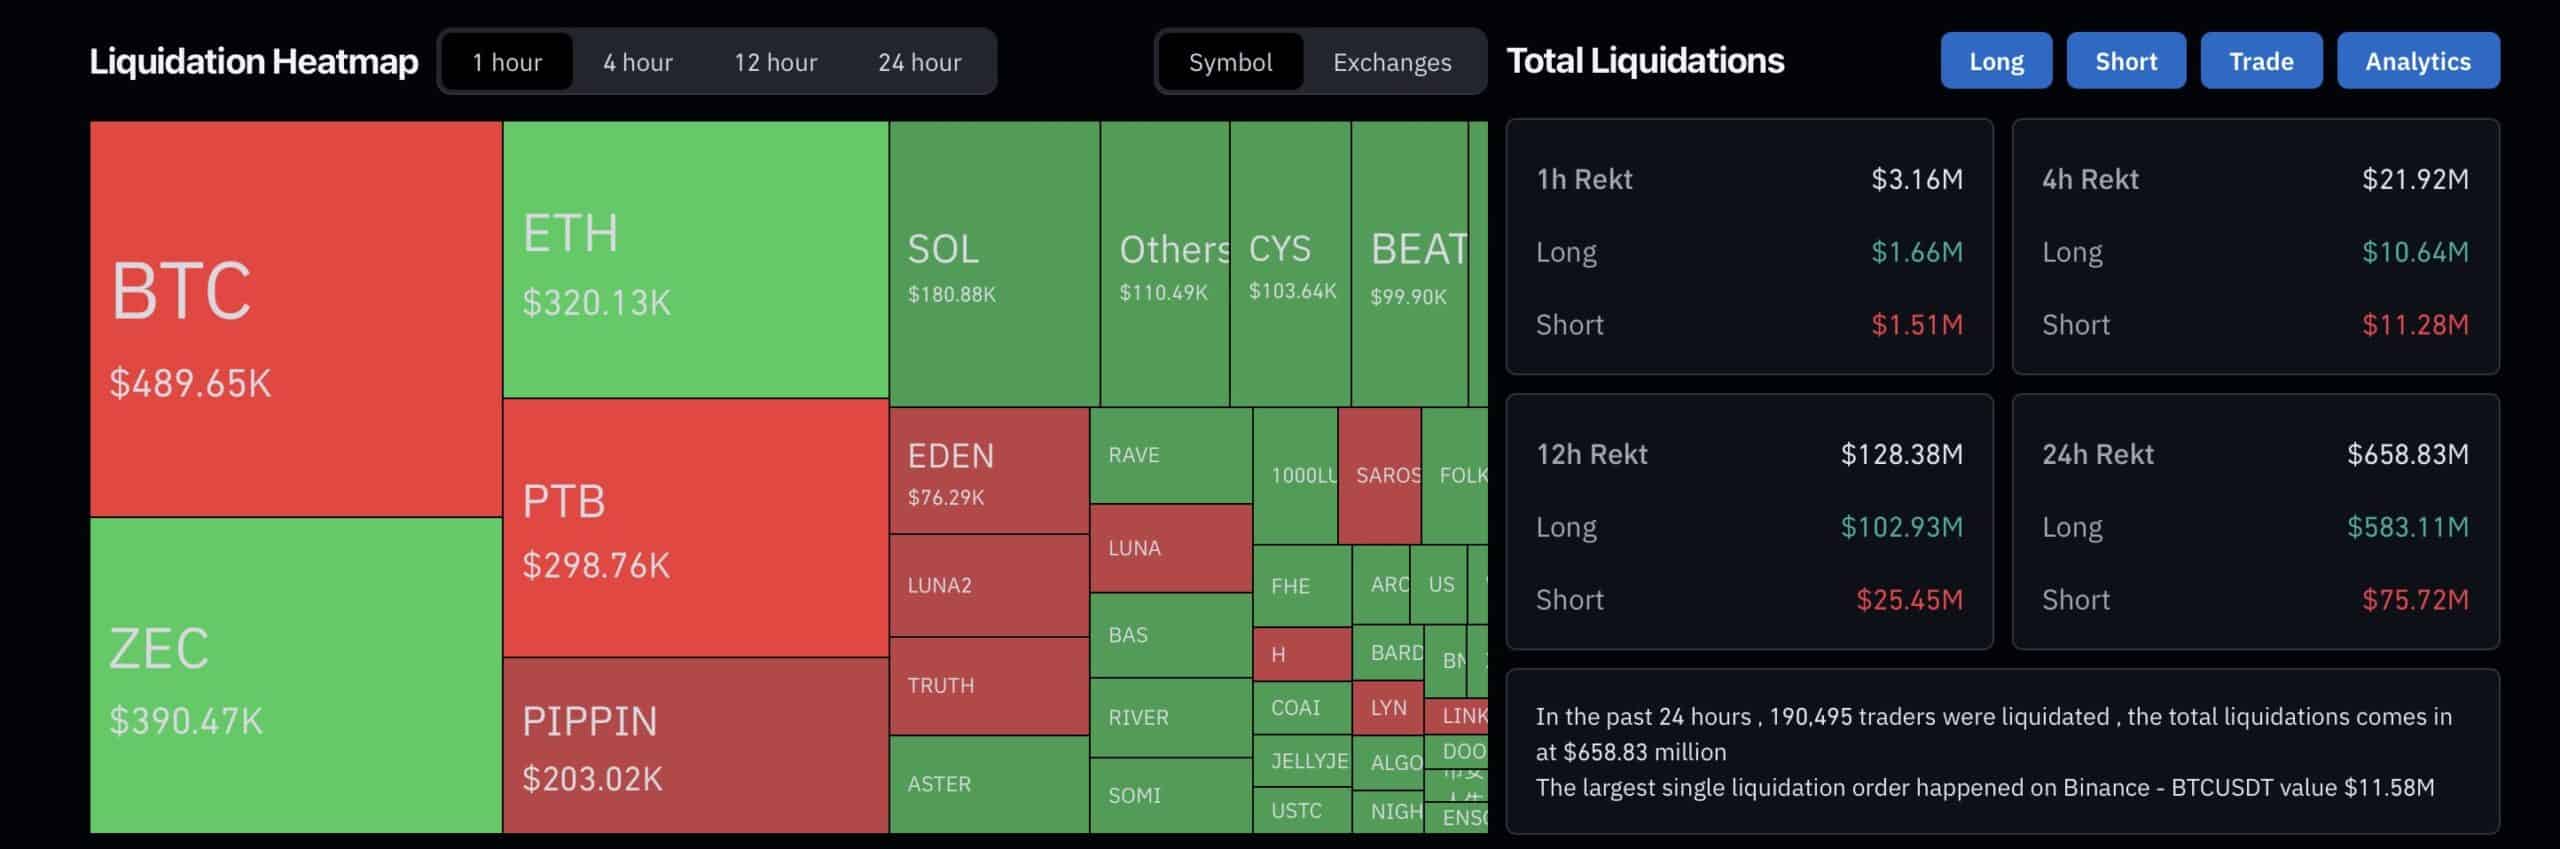
Task: Select the CYS heatmap tile
Action: tap(1289, 264)
